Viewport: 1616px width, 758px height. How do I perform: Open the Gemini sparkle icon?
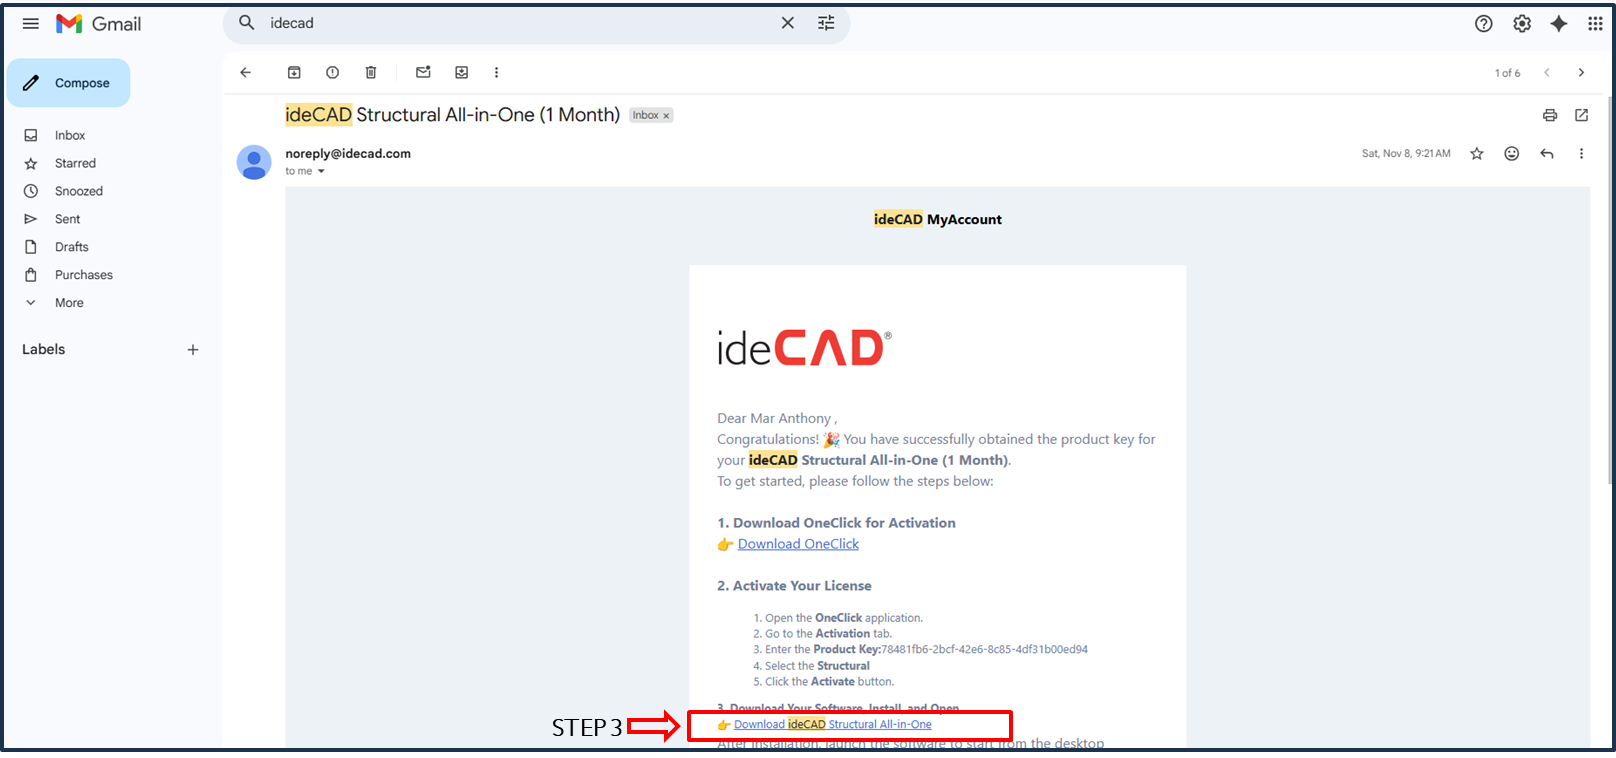coord(1559,24)
